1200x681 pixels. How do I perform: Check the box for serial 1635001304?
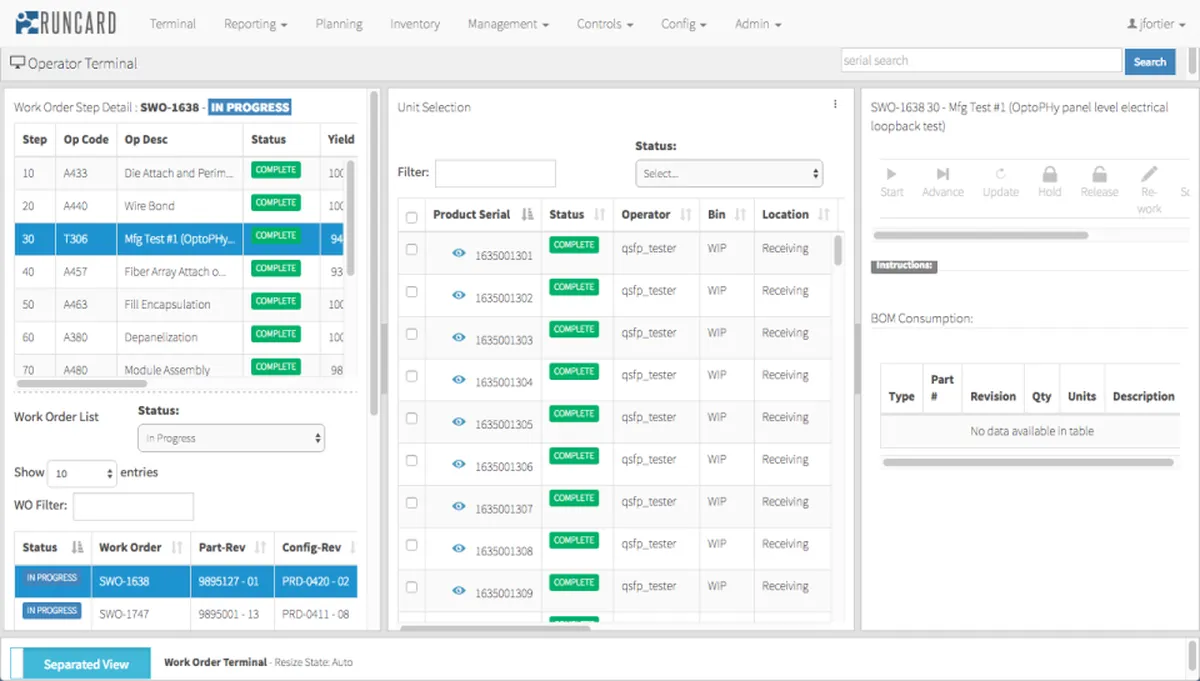(x=411, y=376)
